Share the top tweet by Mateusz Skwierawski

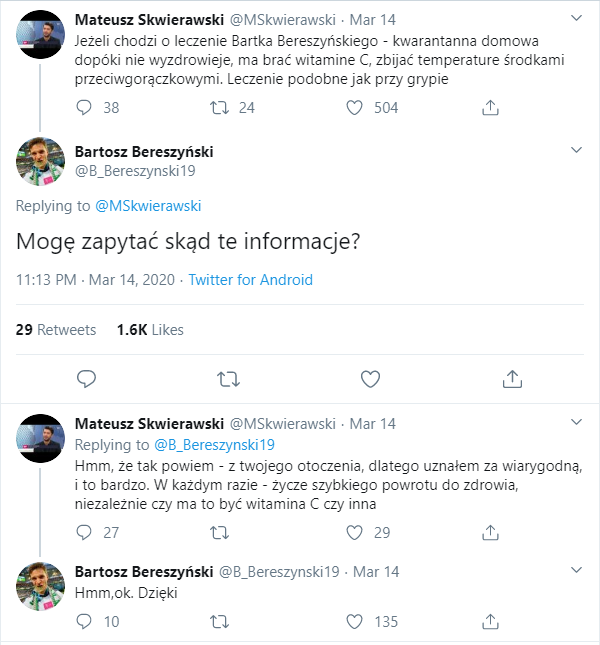click(491, 107)
